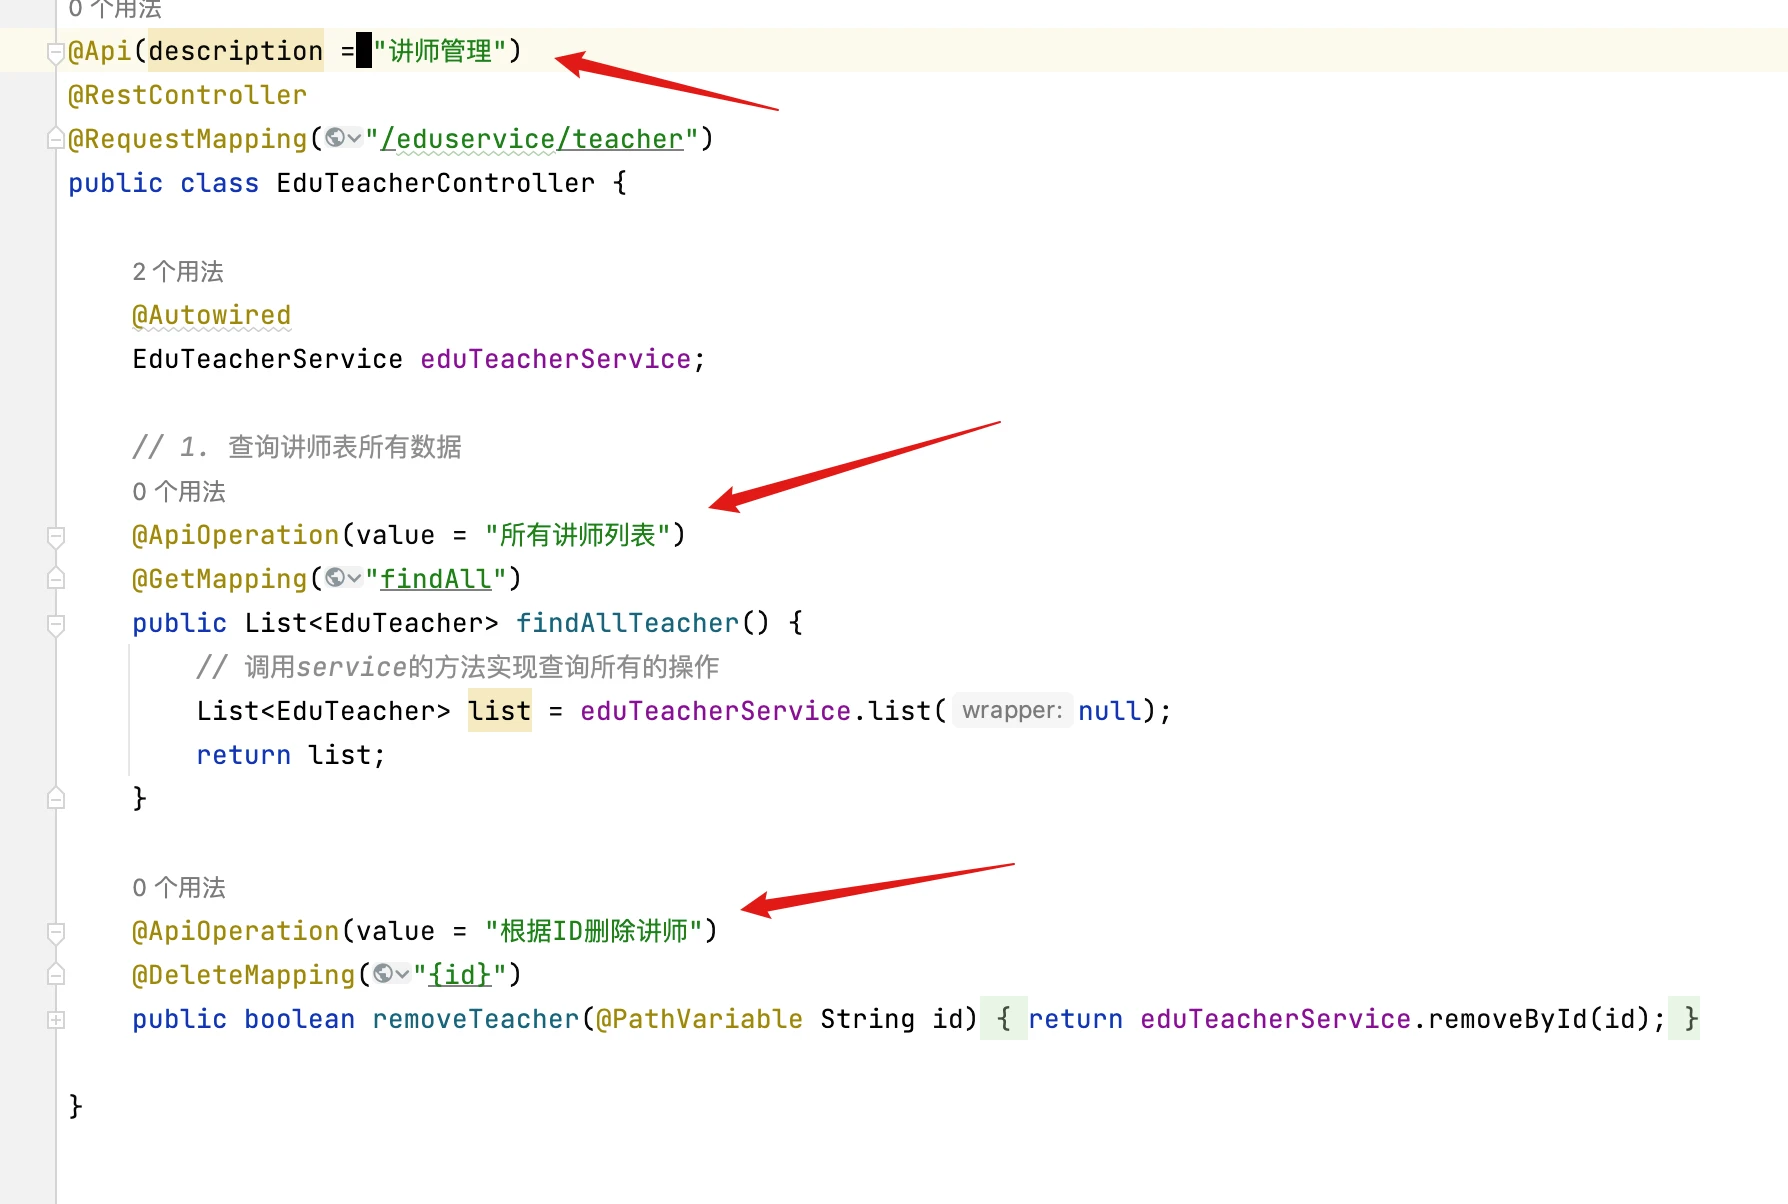
Task: Click '0 个用法' hint above findAllTeacher
Action: 179,492
